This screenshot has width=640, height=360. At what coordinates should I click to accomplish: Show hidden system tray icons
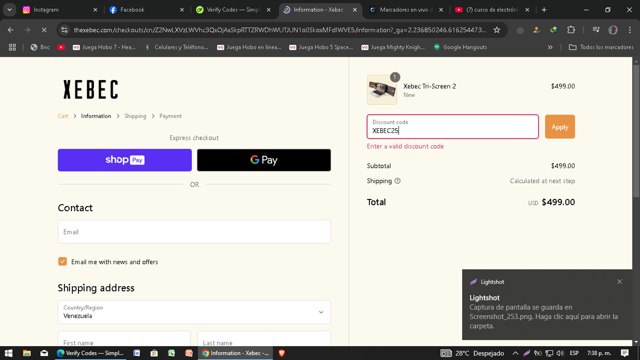point(515,353)
